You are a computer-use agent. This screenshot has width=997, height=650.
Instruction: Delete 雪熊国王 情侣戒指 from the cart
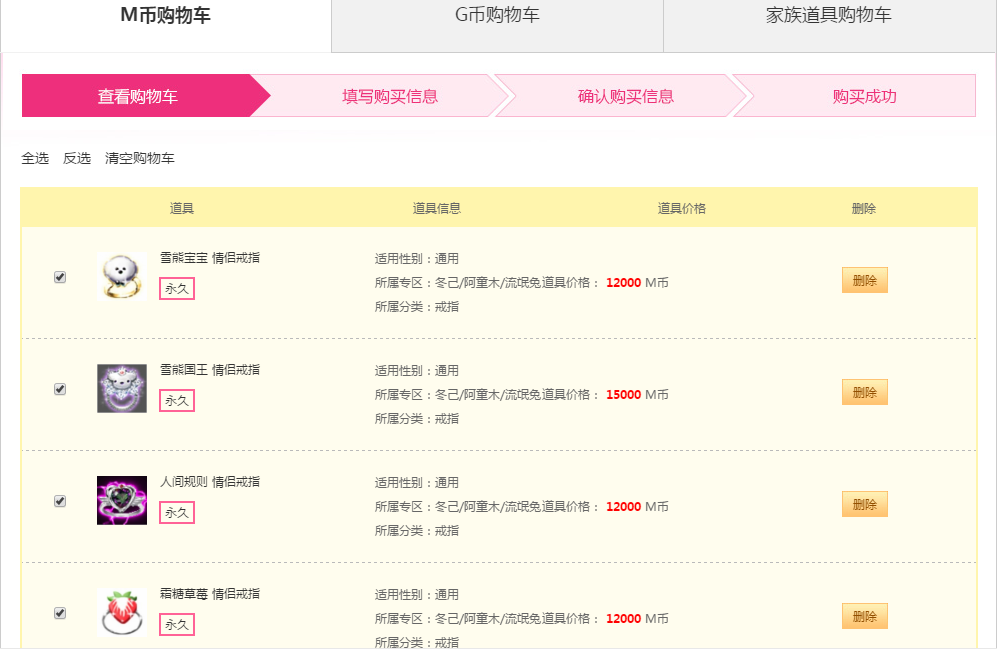pos(865,392)
